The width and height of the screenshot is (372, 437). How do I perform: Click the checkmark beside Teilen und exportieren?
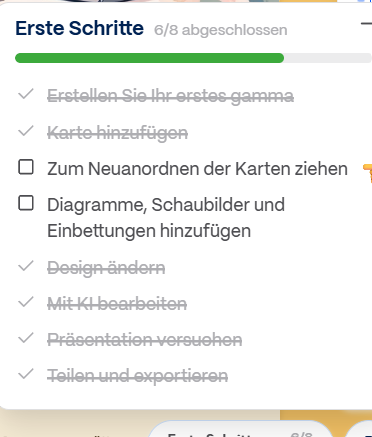[x=26, y=374]
